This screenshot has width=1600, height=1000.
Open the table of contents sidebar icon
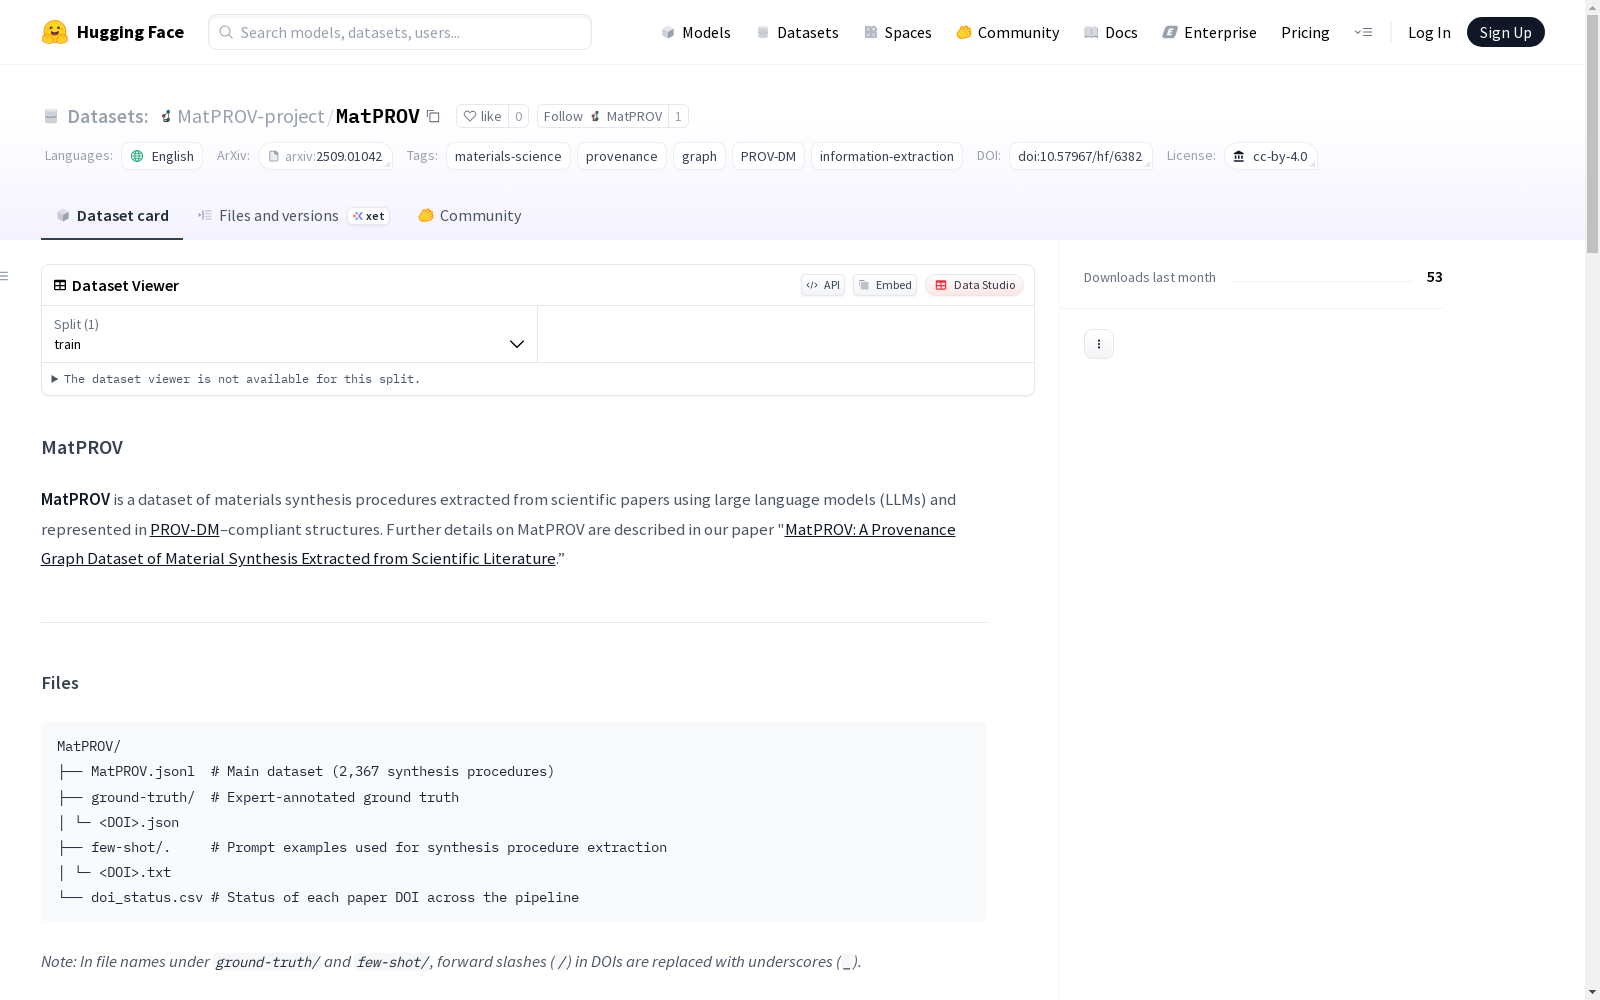tap(5, 276)
